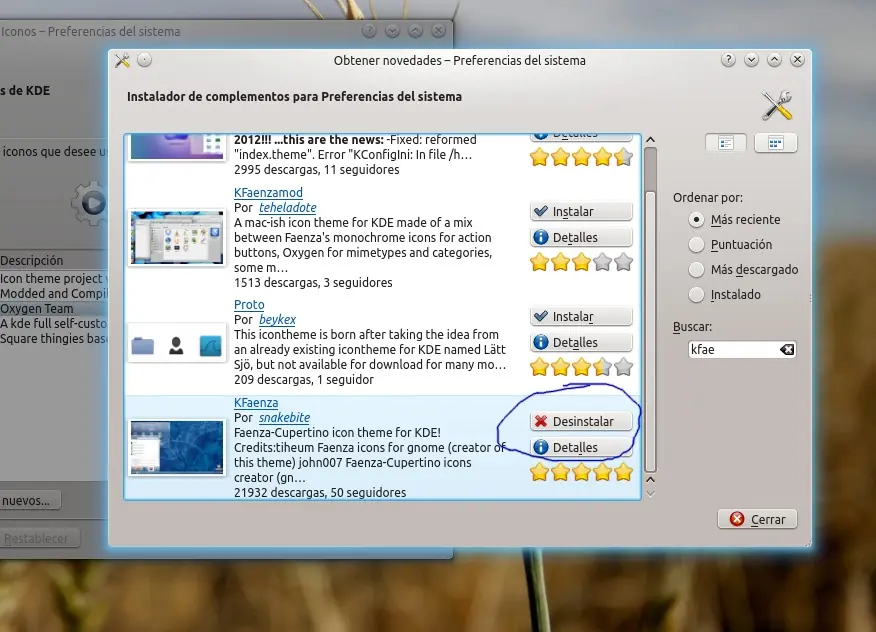Click the star rating above KFaenzamod

coord(581,158)
